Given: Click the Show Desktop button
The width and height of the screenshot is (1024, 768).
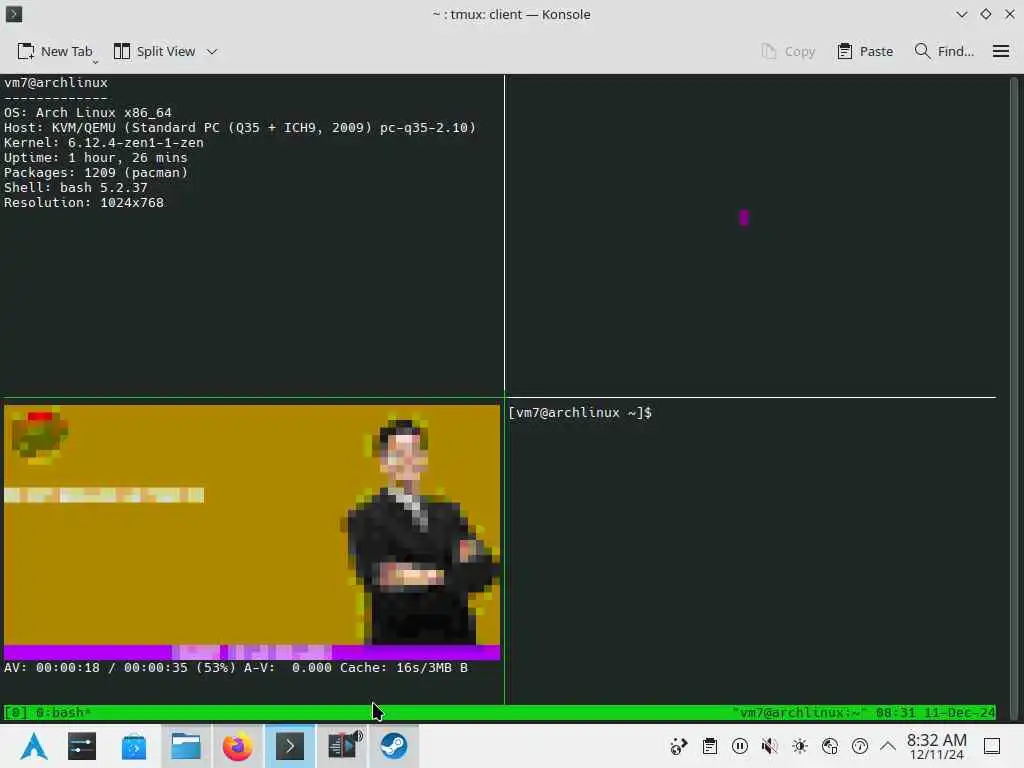Looking at the screenshot, I should (x=992, y=746).
